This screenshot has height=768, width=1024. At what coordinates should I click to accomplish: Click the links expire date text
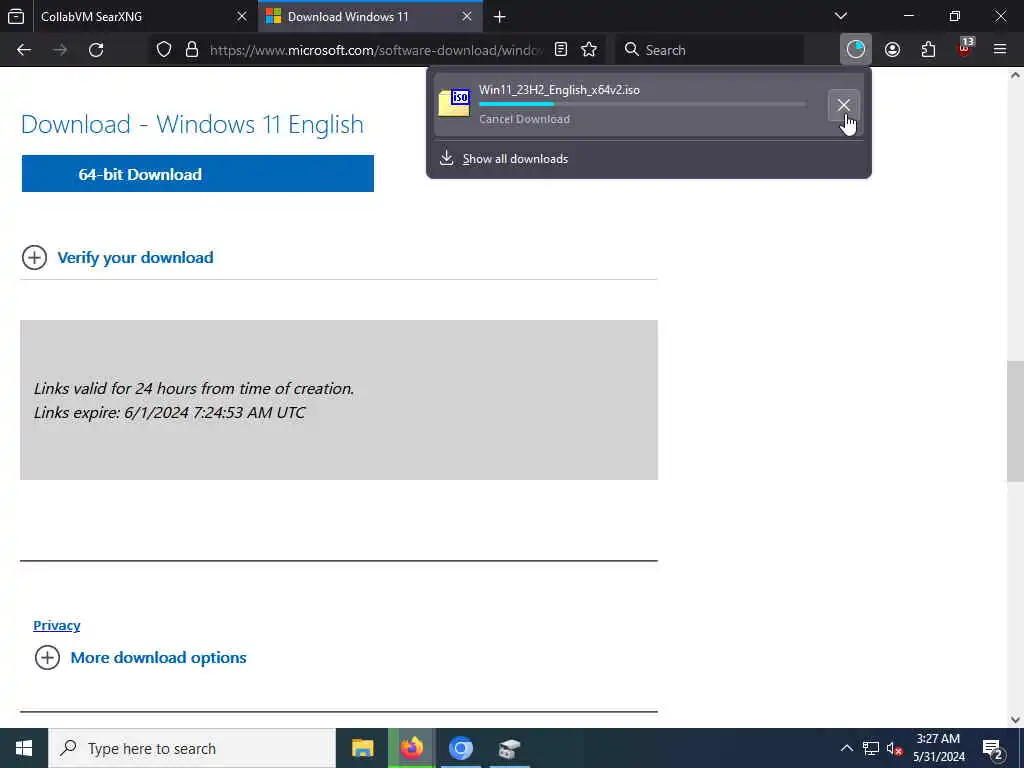(x=169, y=413)
